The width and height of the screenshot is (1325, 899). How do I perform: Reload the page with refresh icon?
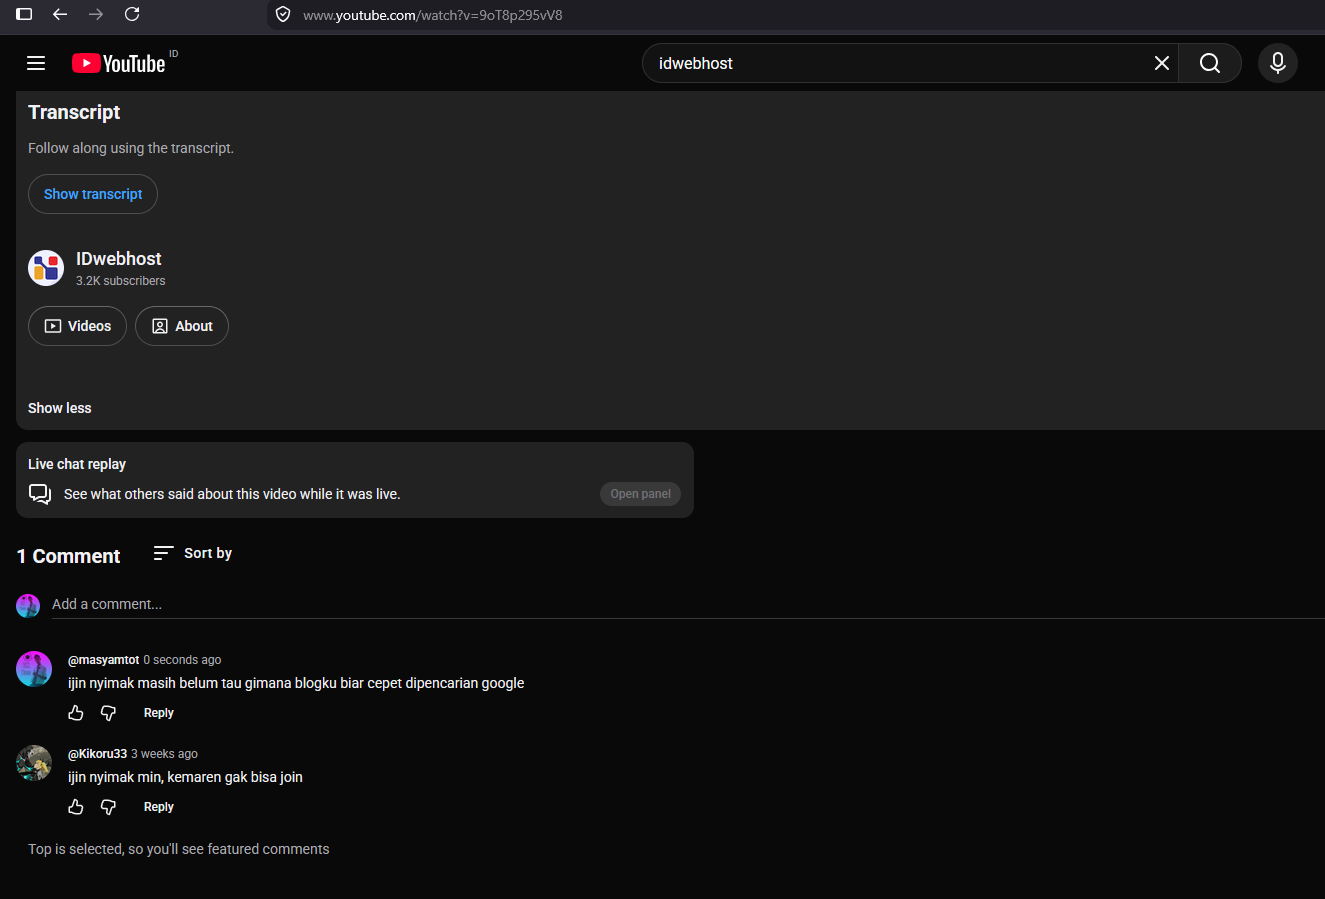(x=132, y=14)
